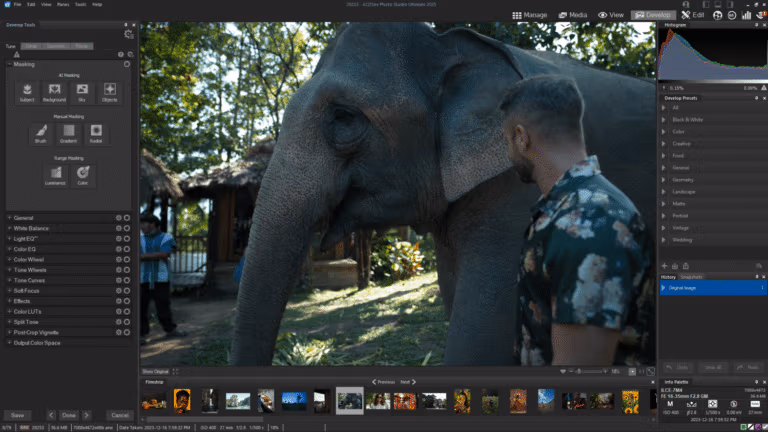The width and height of the screenshot is (768, 432).
Task: Toggle the Tone Wheels group enable circle
Action: click(127, 270)
